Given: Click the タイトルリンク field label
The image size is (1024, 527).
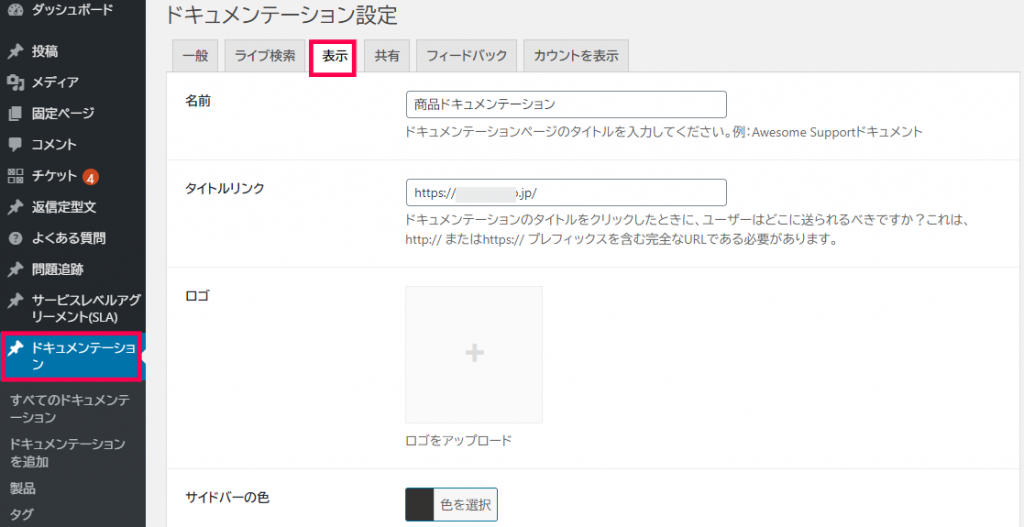Looking at the screenshot, I should (225, 188).
